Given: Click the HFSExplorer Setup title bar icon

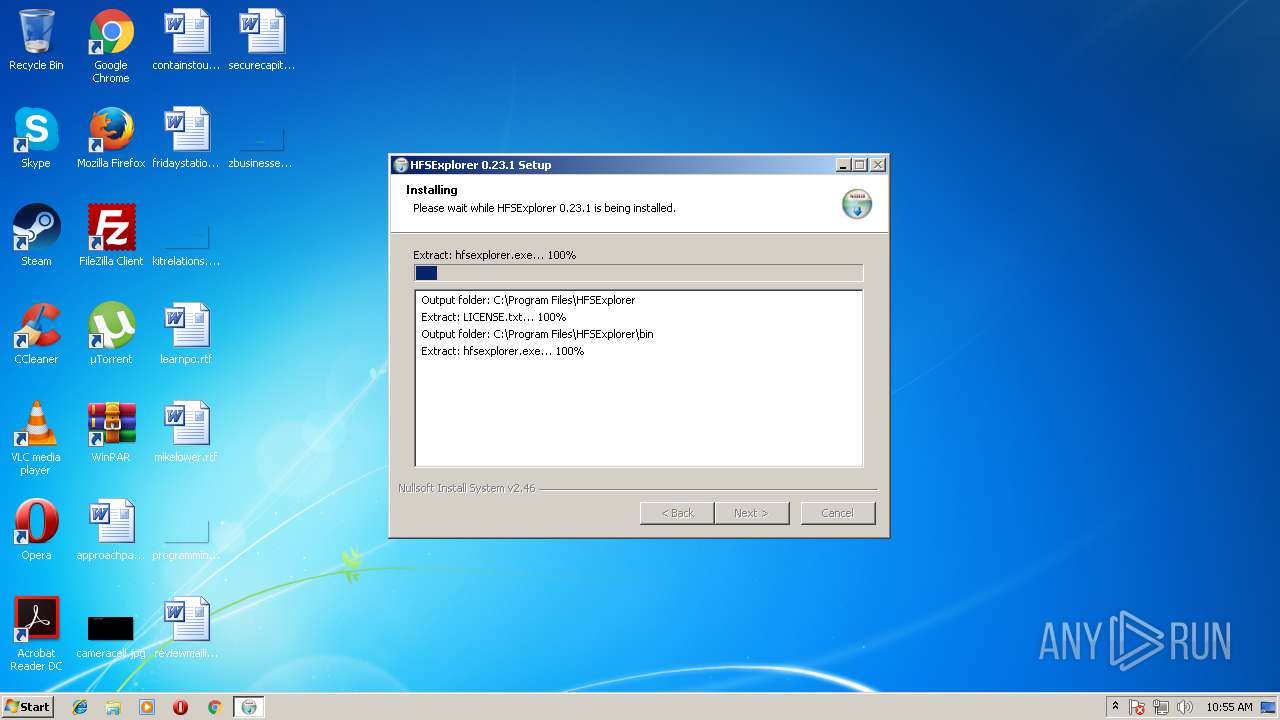Looking at the screenshot, I should point(401,165).
